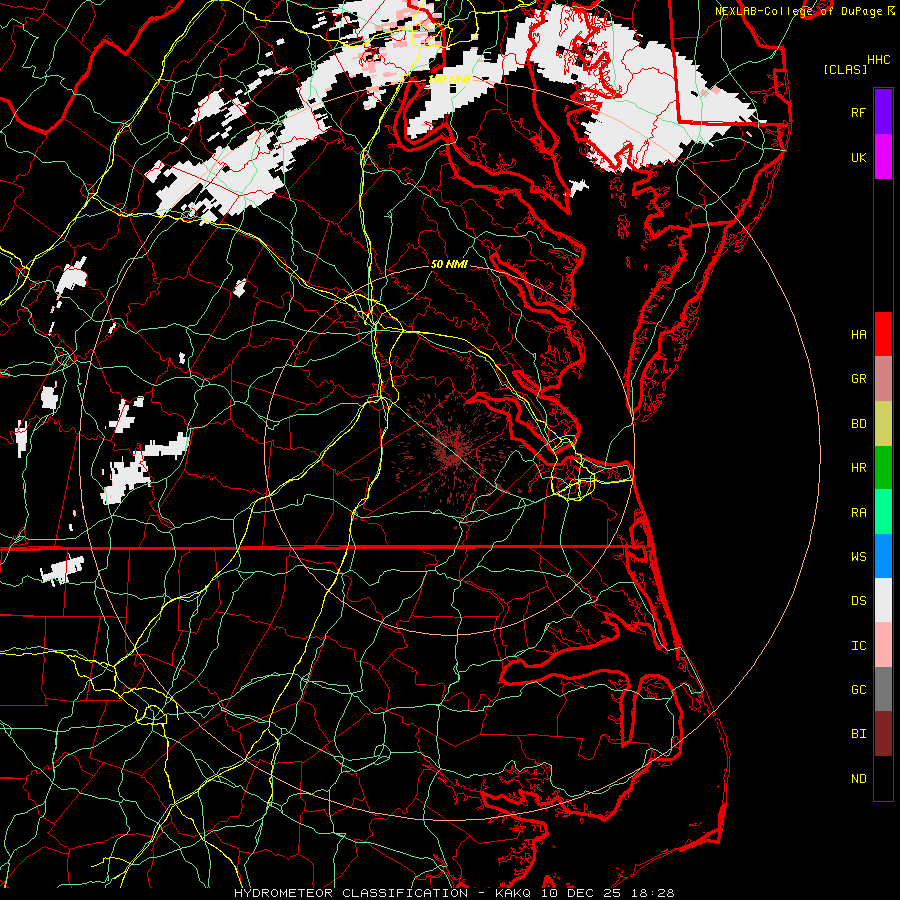Click the ND legend label

858,778
